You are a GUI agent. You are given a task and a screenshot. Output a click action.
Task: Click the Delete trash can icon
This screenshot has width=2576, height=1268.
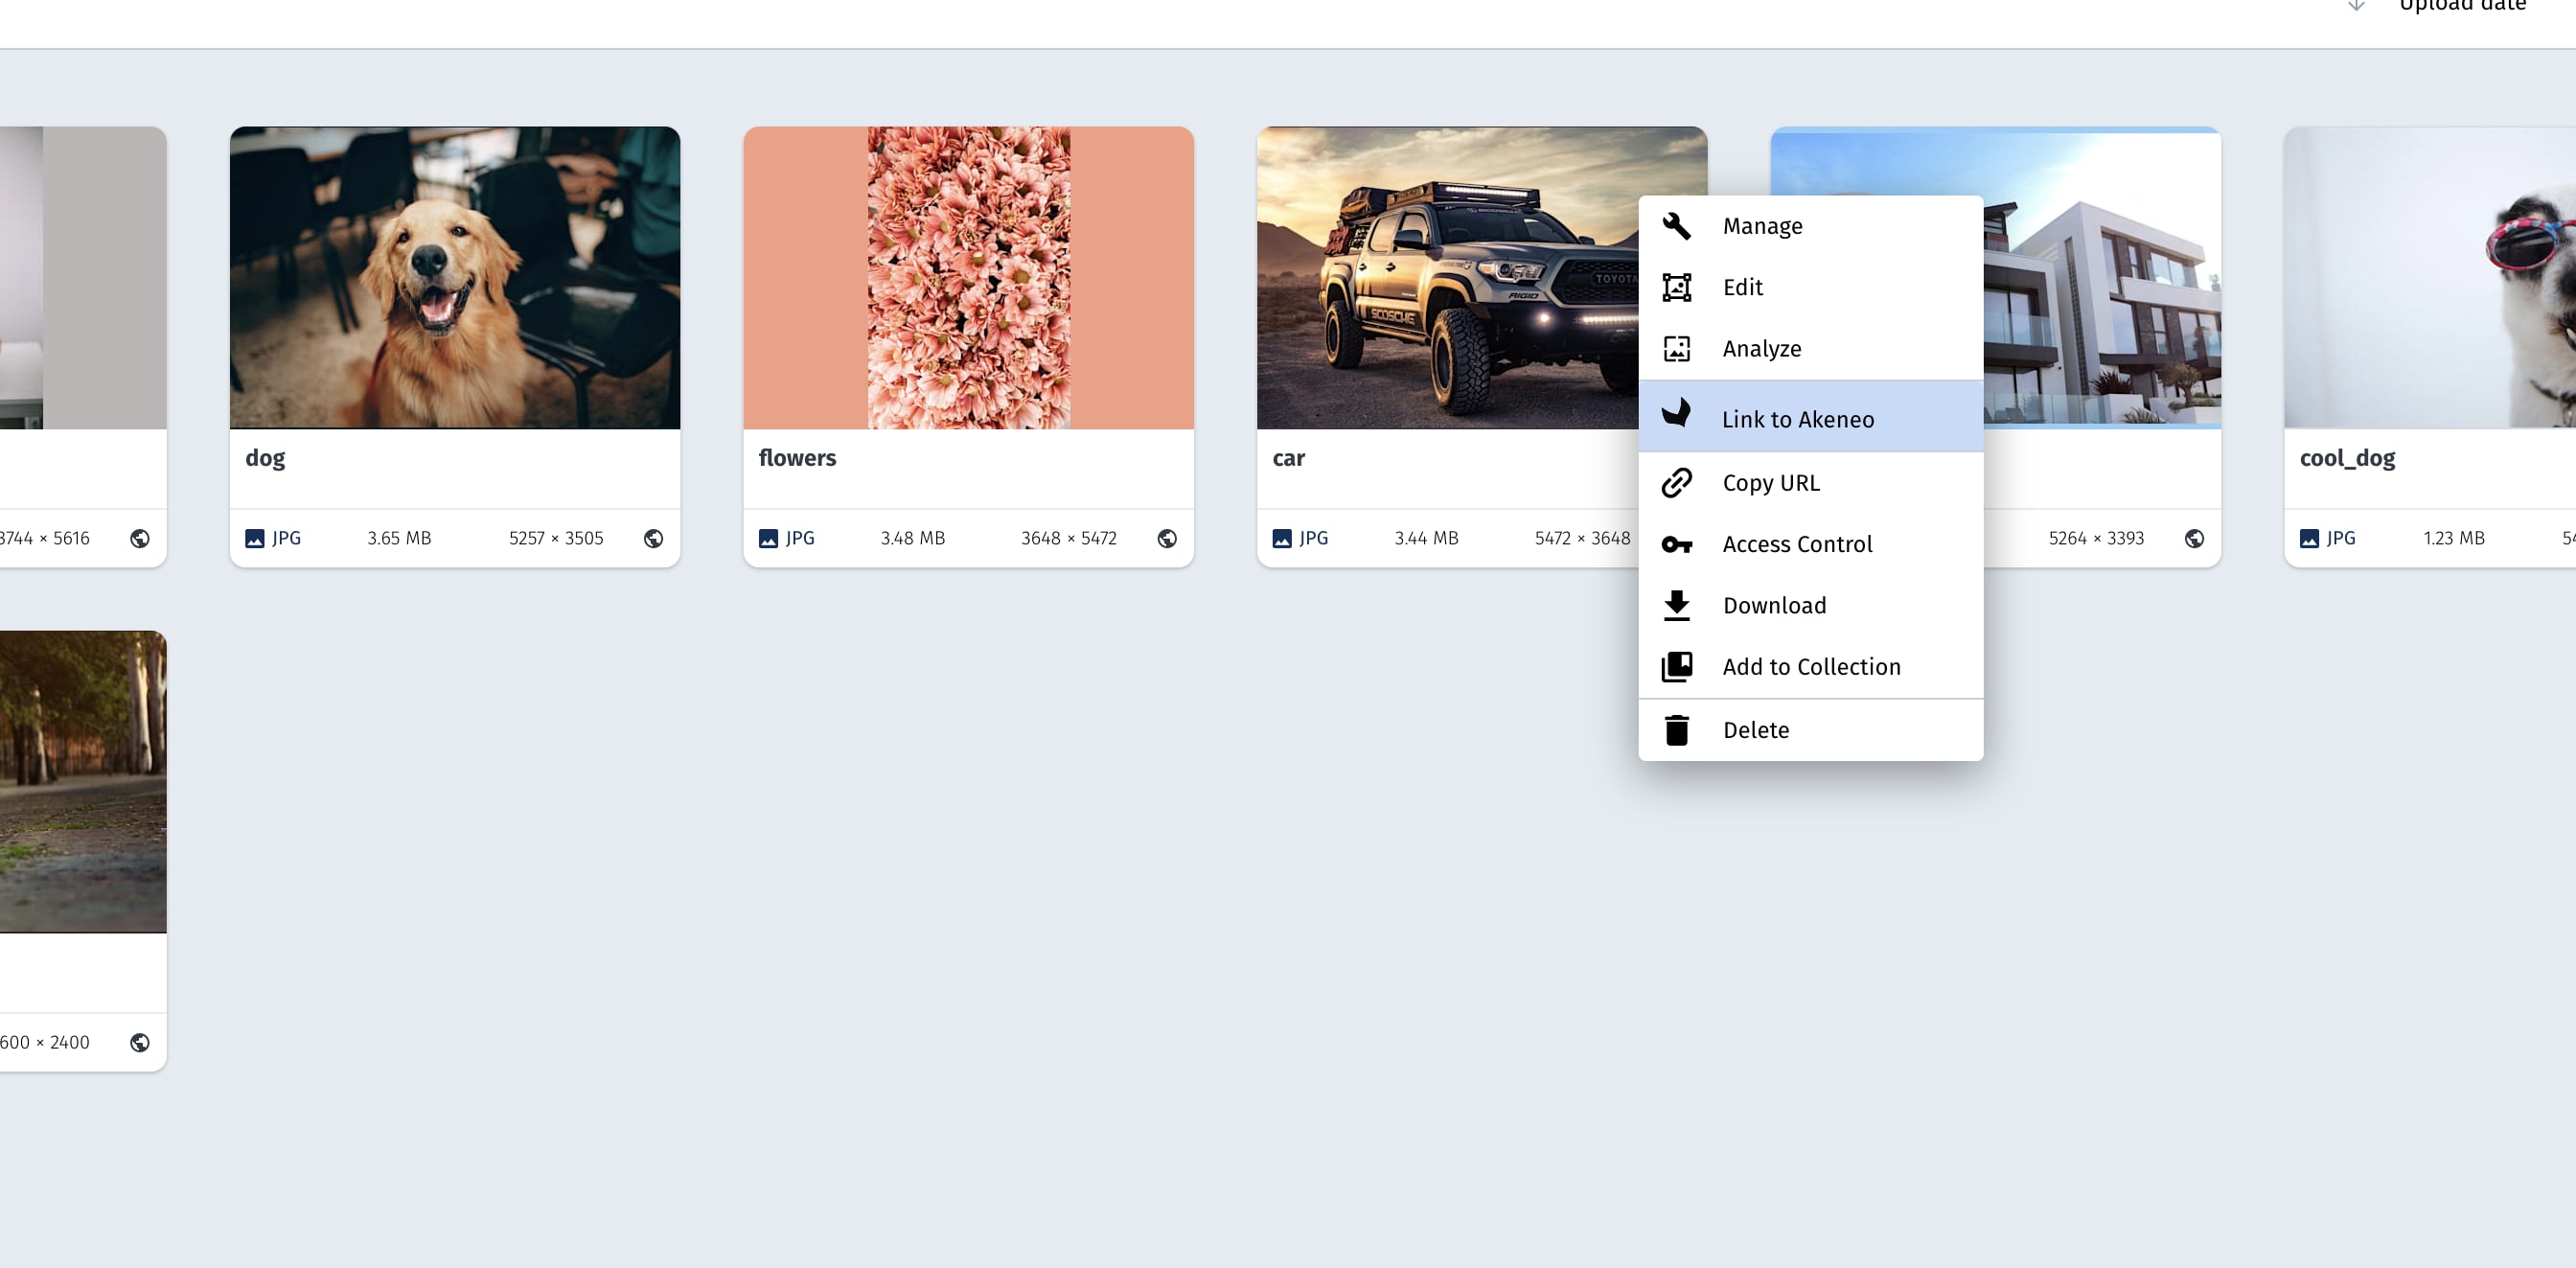[x=1676, y=730]
